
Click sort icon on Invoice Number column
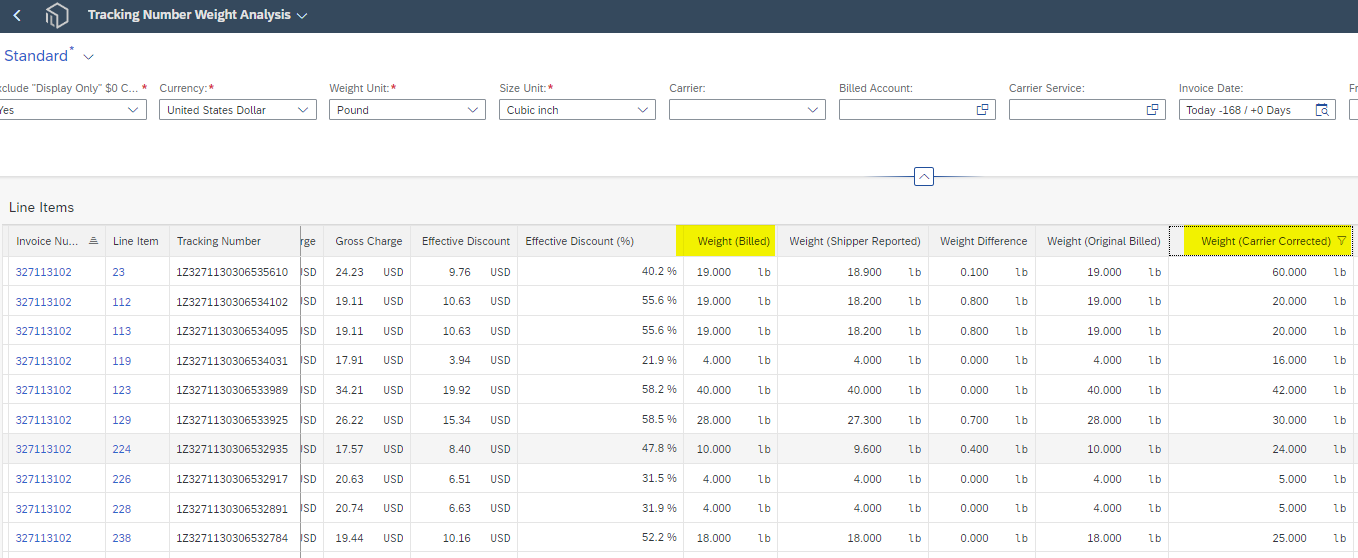(93, 241)
